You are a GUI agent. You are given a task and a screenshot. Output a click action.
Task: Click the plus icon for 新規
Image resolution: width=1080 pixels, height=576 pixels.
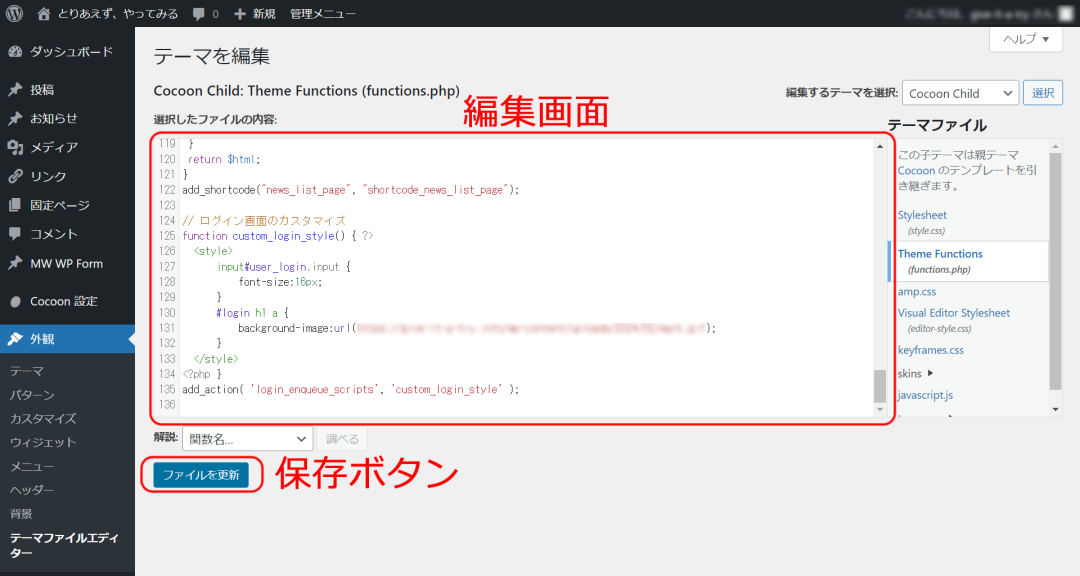point(240,14)
